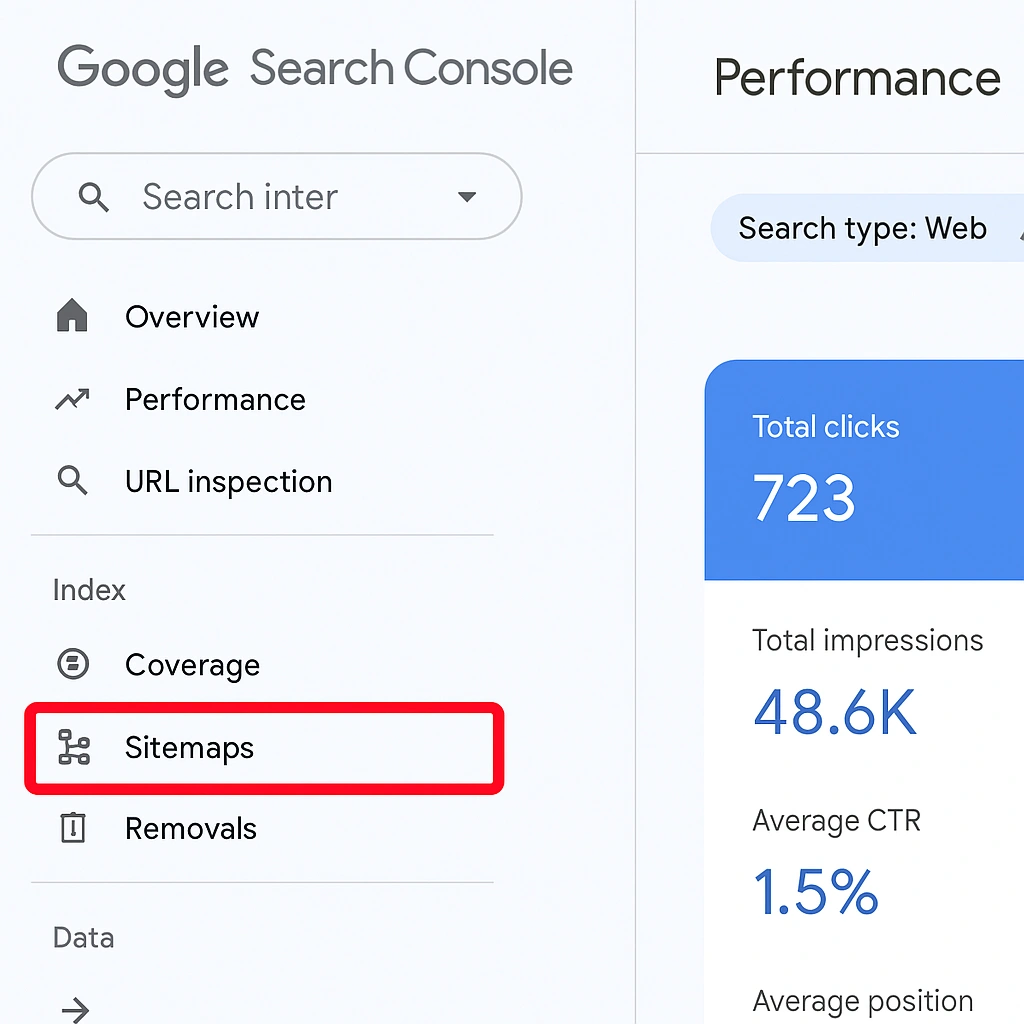This screenshot has width=1024, height=1024.
Task: Go to the Coverage menu item
Action: coord(192,665)
